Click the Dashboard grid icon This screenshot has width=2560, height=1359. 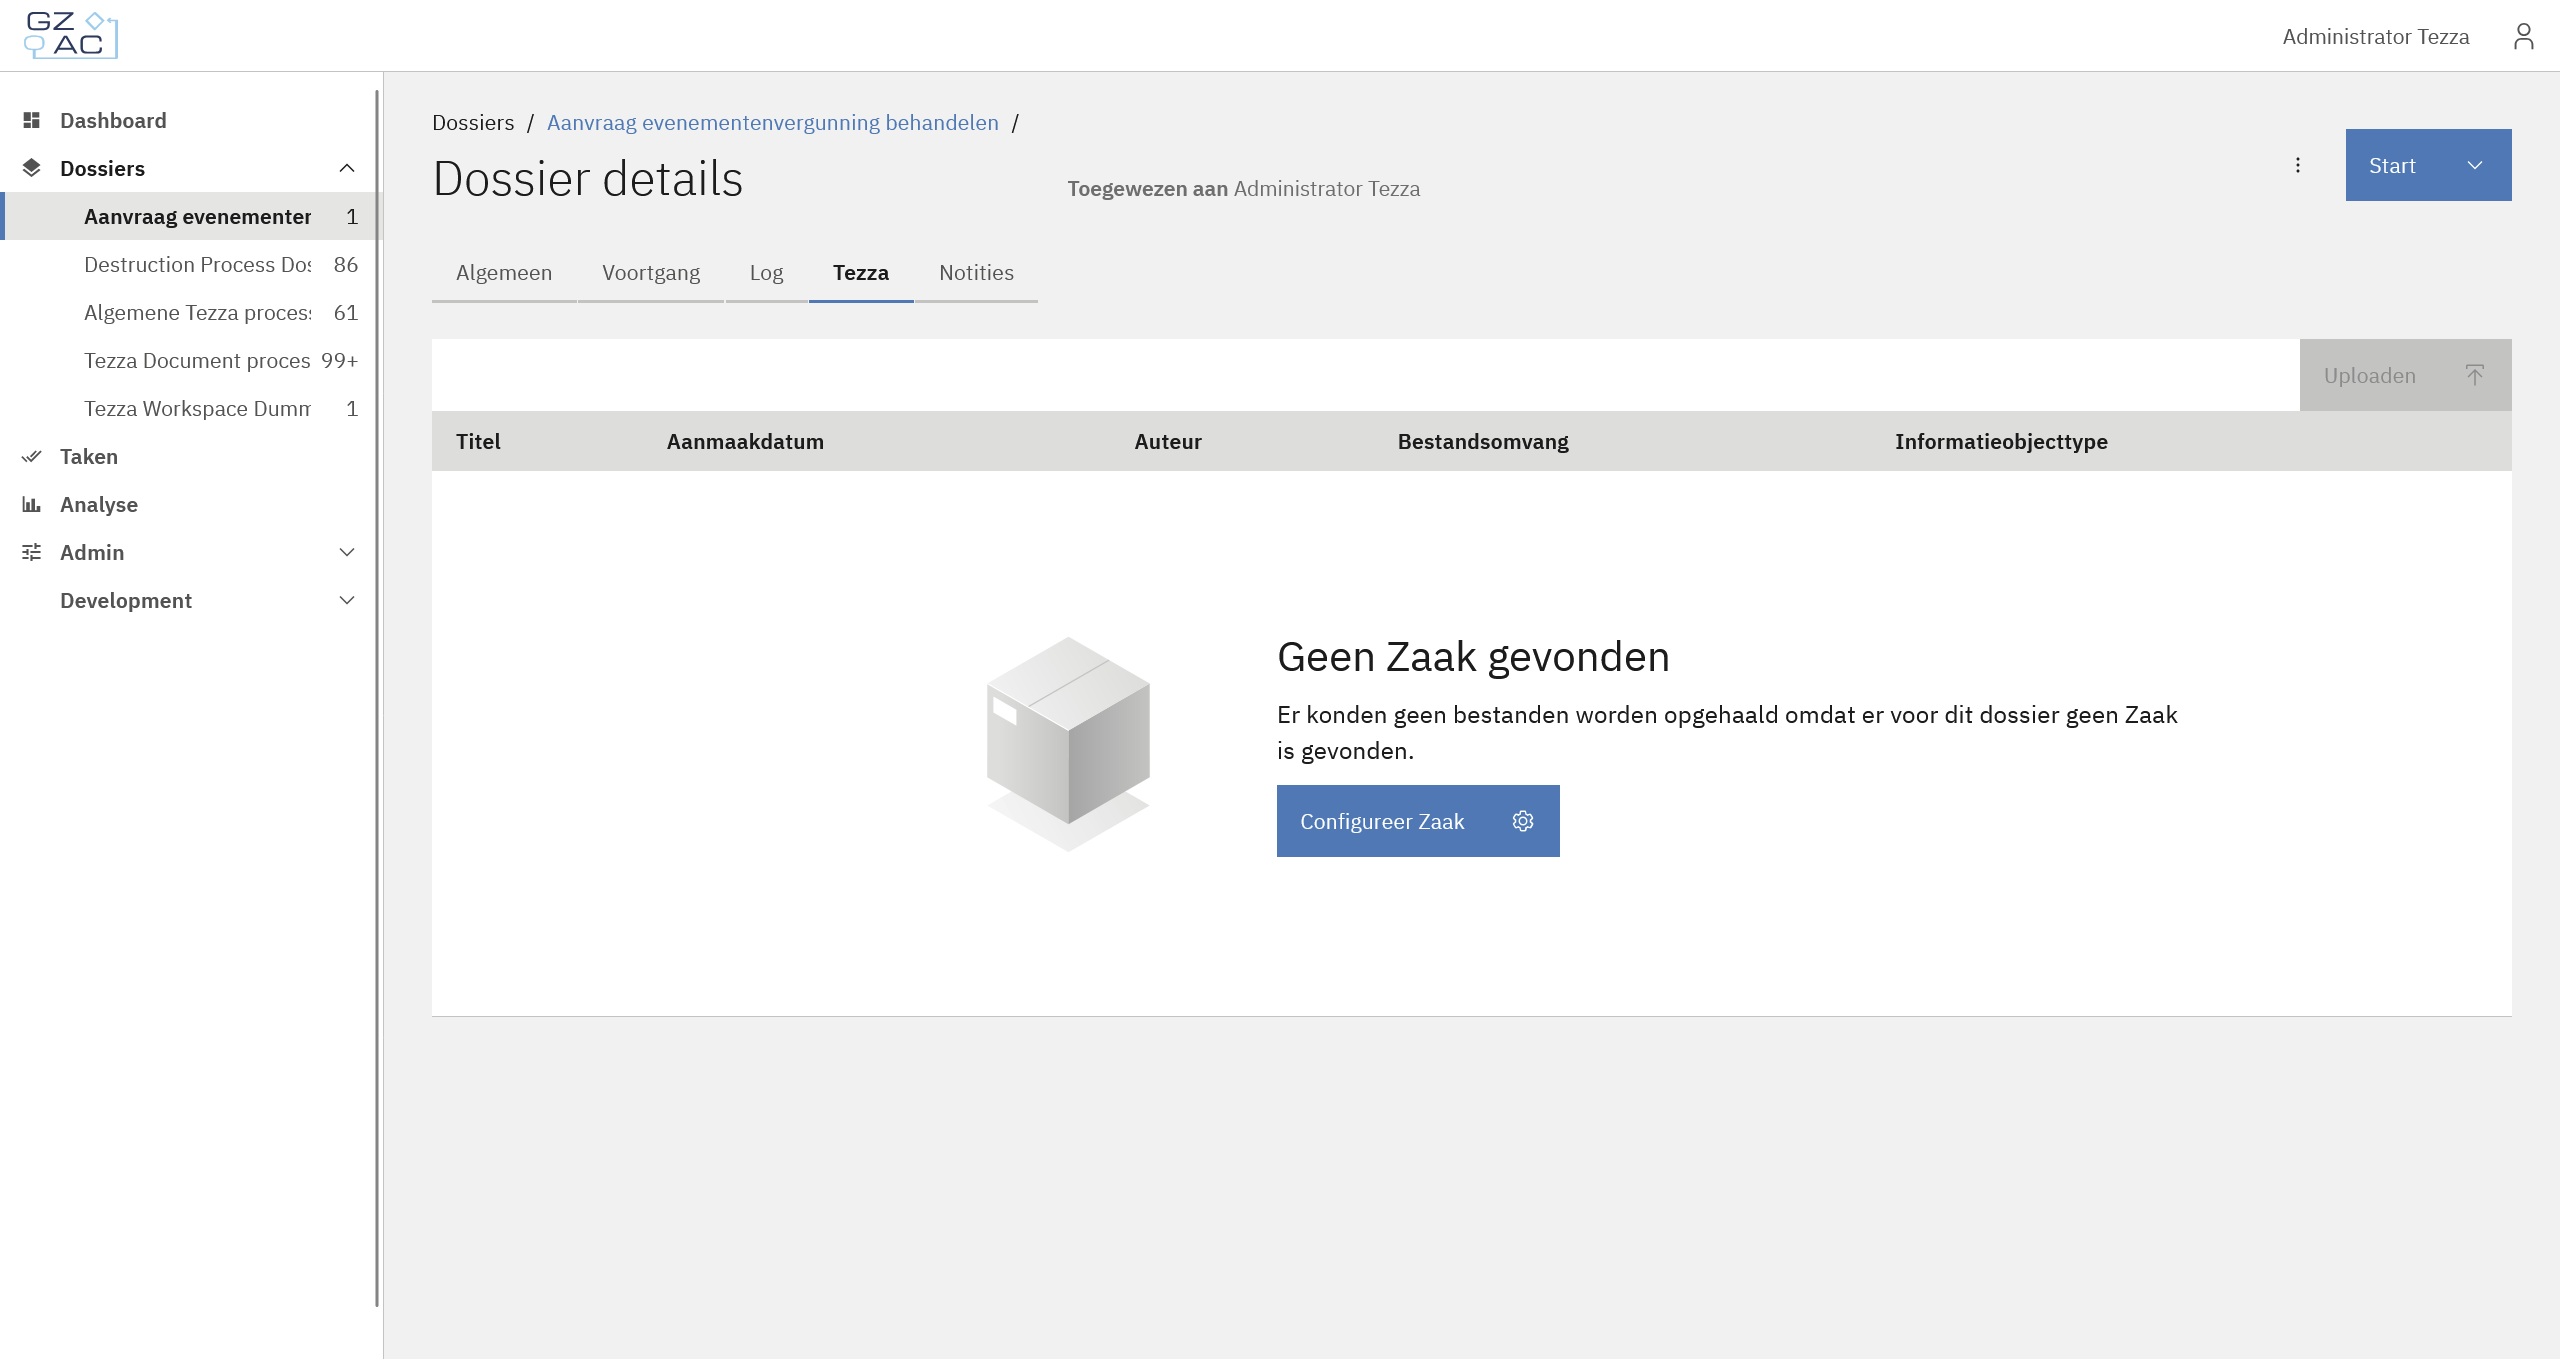[32, 120]
